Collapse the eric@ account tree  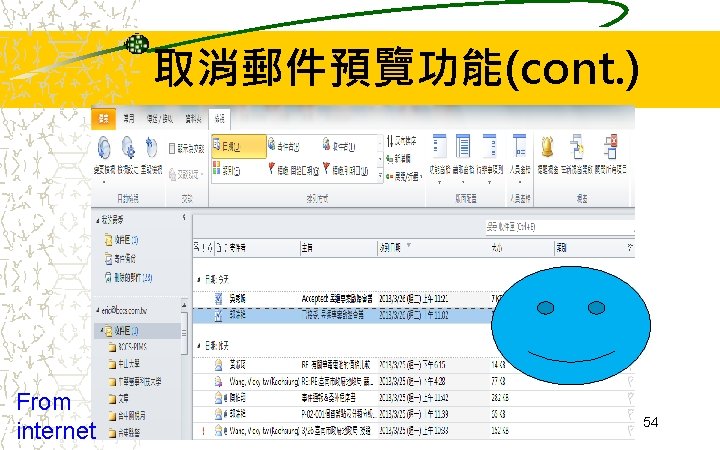(98, 311)
